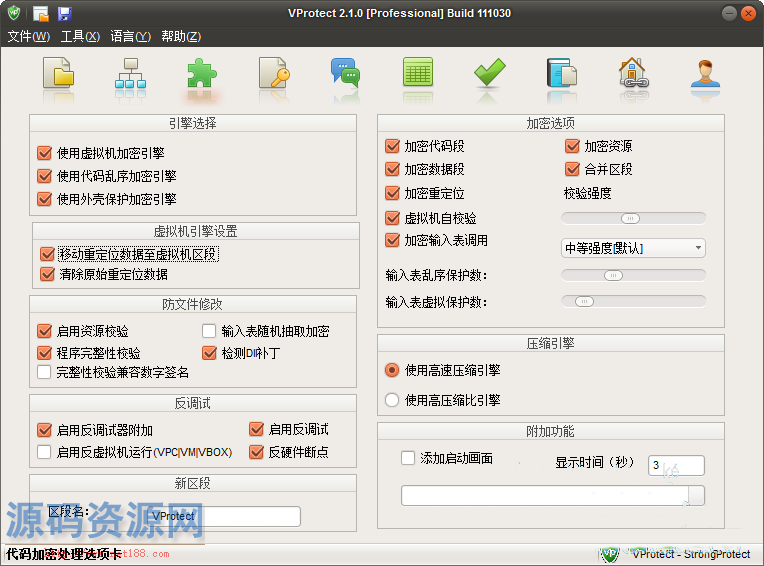Open the 帮助(Z) menu
The image size is (764, 566).
click(181, 36)
